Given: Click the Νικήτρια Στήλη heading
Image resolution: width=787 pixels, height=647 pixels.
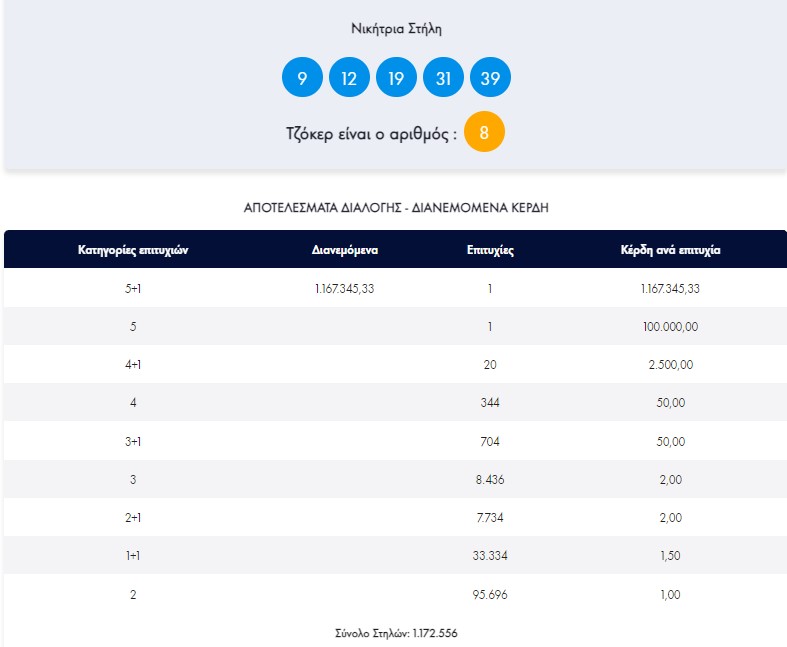Looking at the screenshot, I should [397, 29].
